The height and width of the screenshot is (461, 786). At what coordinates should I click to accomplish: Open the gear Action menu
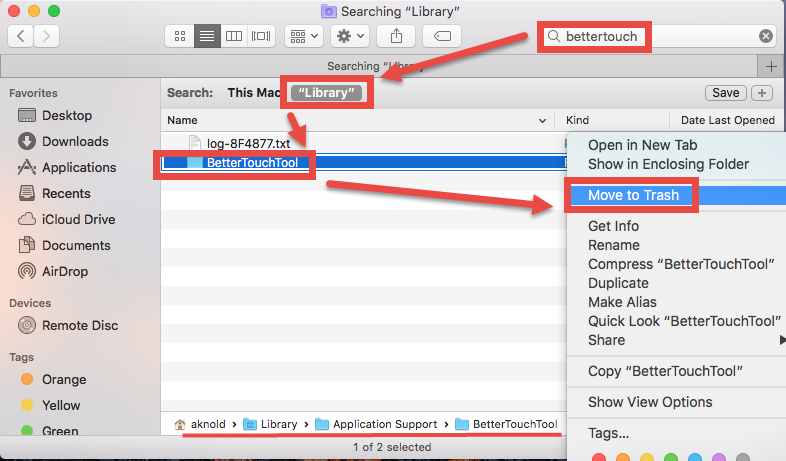[x=350, y=36]
